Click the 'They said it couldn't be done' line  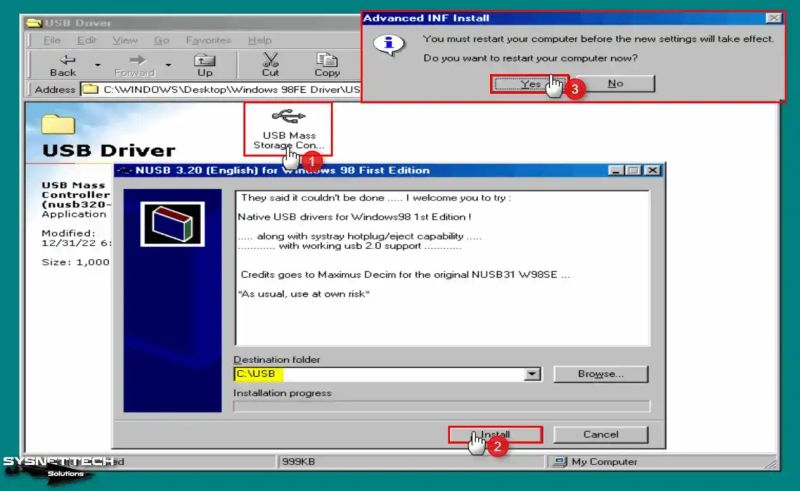tap(376, 198)
